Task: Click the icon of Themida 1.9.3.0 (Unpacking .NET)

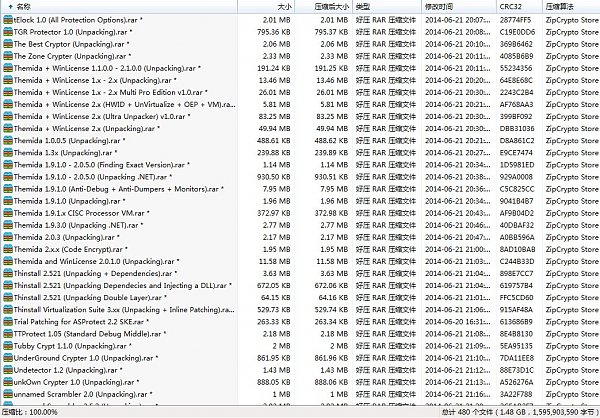Action: [x=8, y=225]
